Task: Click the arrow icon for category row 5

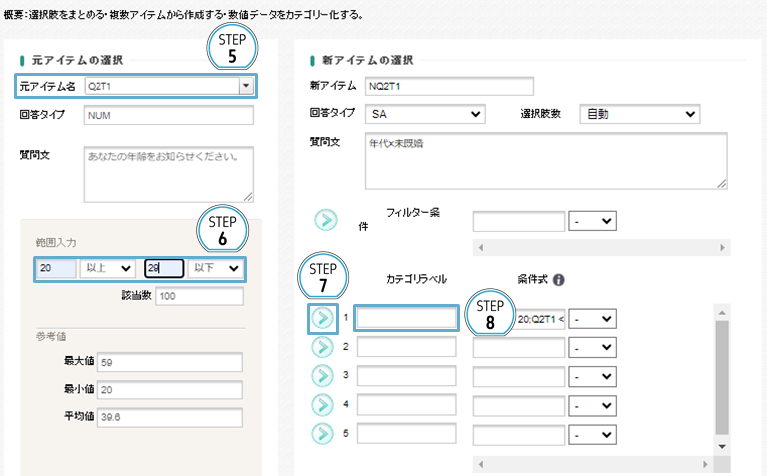Action: pyautogui.click(x=322, y=434)
